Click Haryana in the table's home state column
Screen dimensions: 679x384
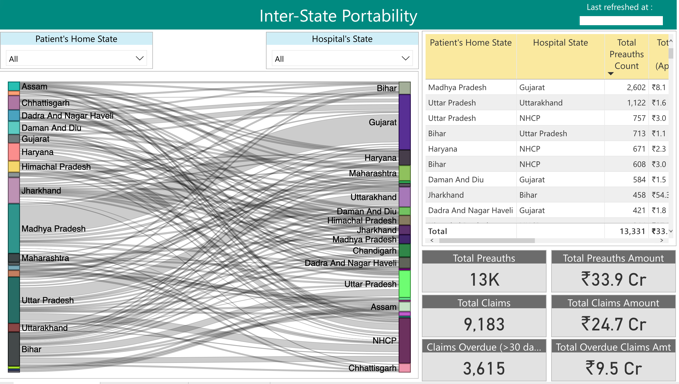pos(442,149)
